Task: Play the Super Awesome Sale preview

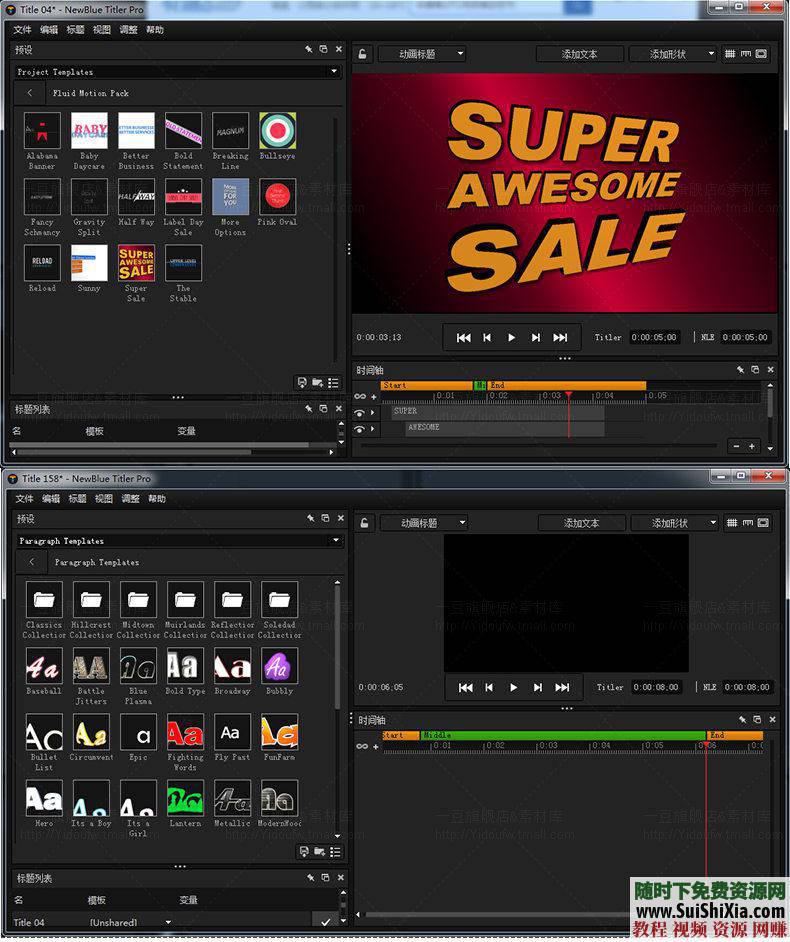Action: pos(511,338)
